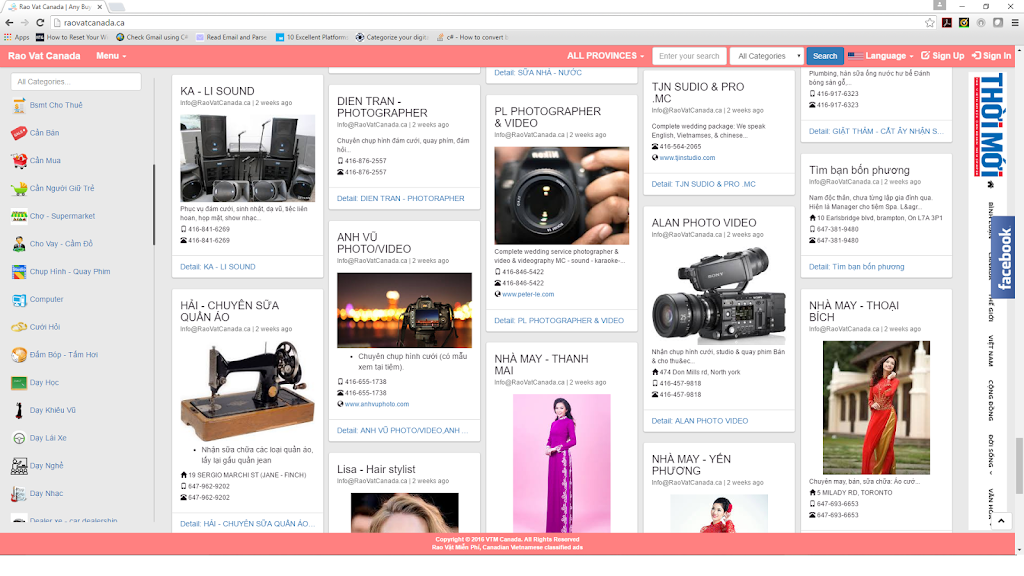Open '10 Excellent Platforms' bookmark
Screen dimensions: 1024x576
[312, 37]
